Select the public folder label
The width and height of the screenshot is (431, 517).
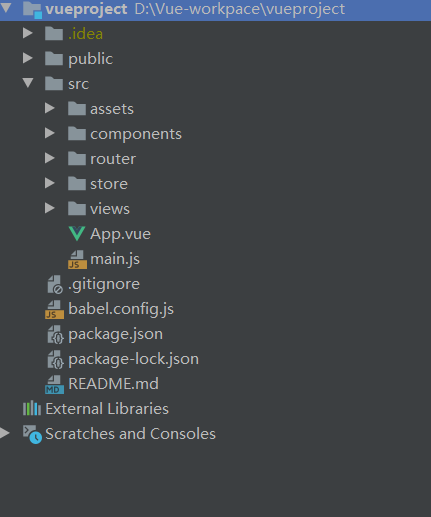pyautogui.click(x=91, y=59)
